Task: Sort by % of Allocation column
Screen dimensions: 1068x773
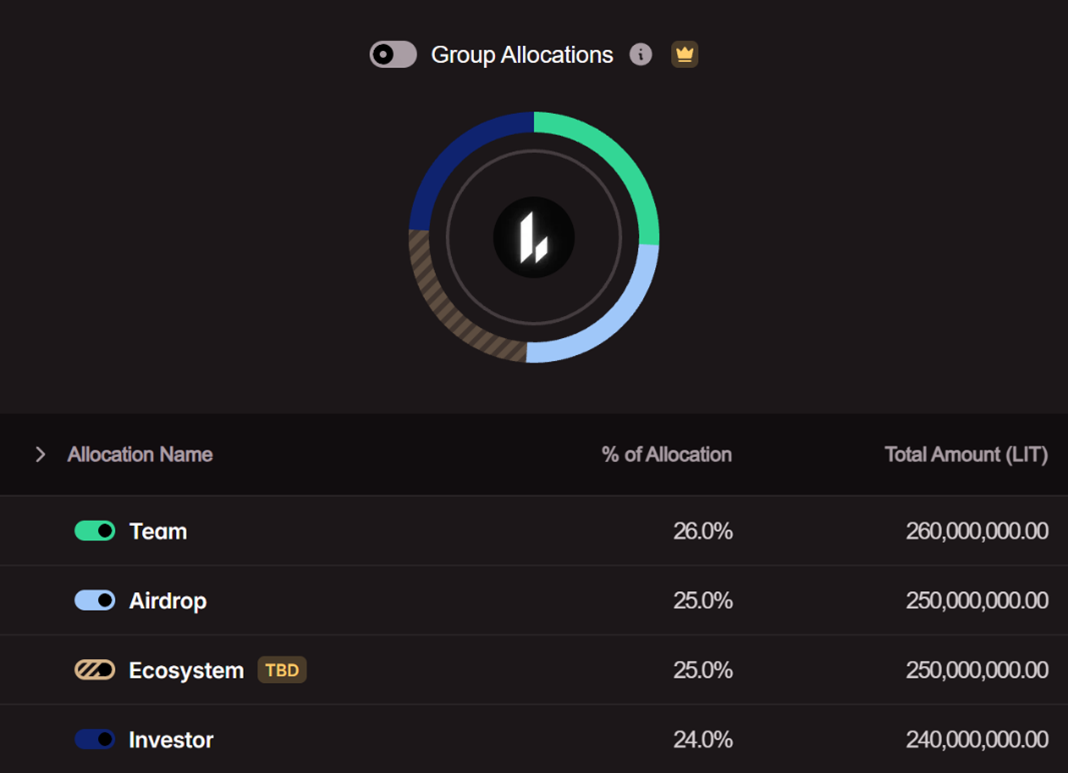Action: [666, 454]
